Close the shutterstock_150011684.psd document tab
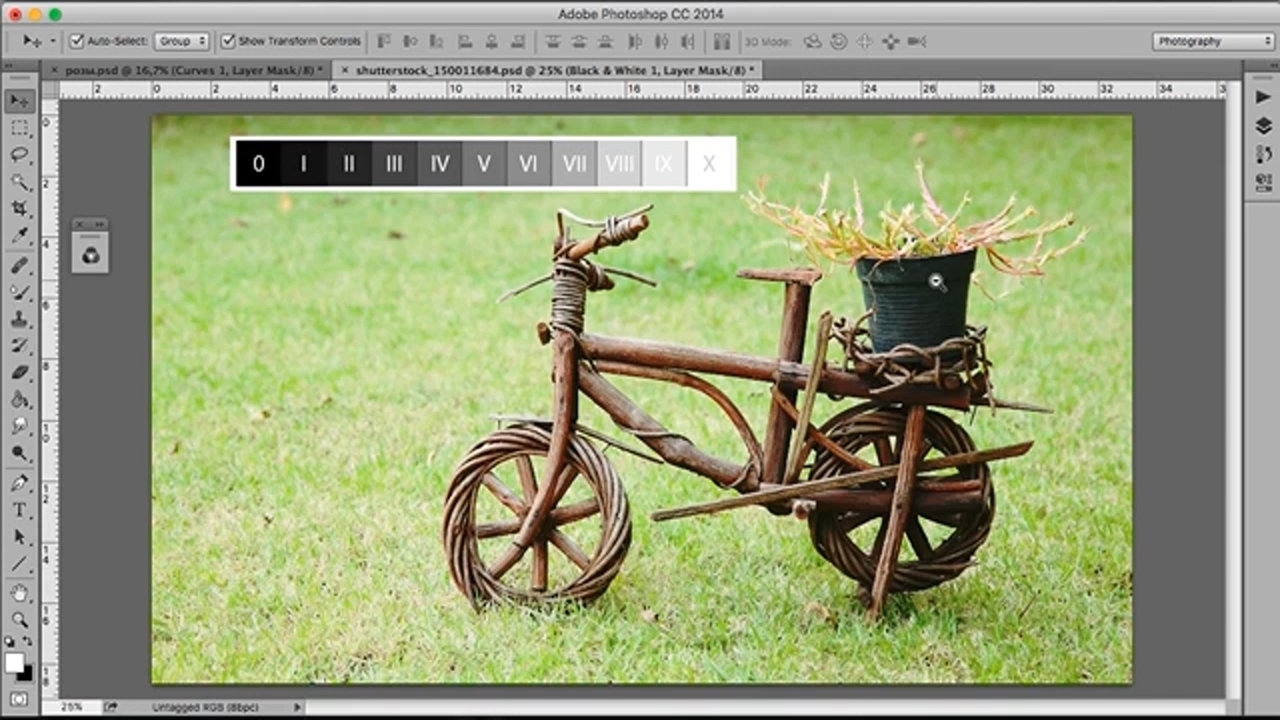The image size is (1280, 720). pos(345,70)
